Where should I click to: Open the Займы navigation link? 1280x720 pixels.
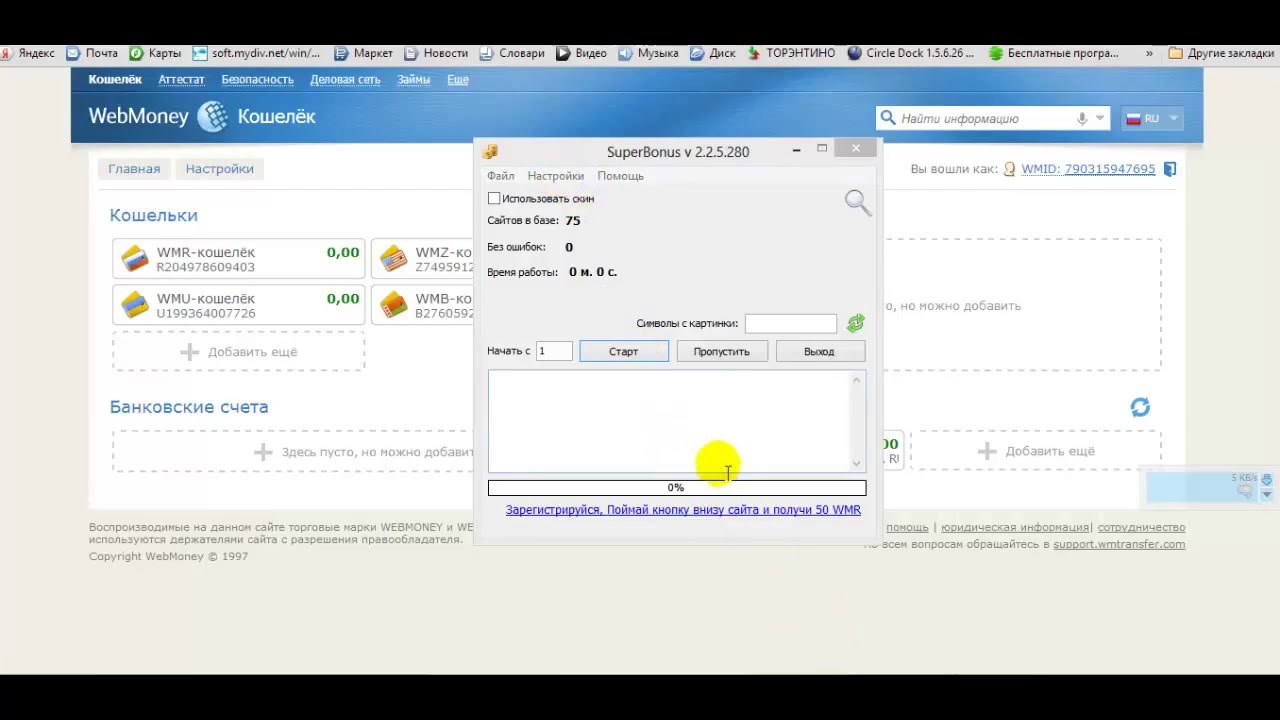(414, 79)
